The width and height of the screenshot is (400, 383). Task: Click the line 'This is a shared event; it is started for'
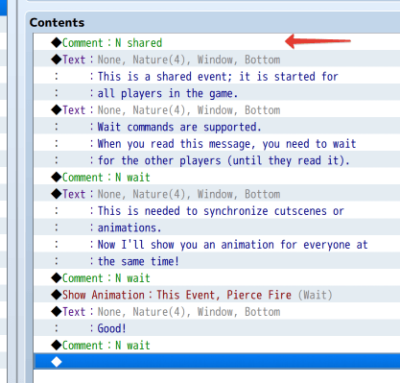[217, 76]
